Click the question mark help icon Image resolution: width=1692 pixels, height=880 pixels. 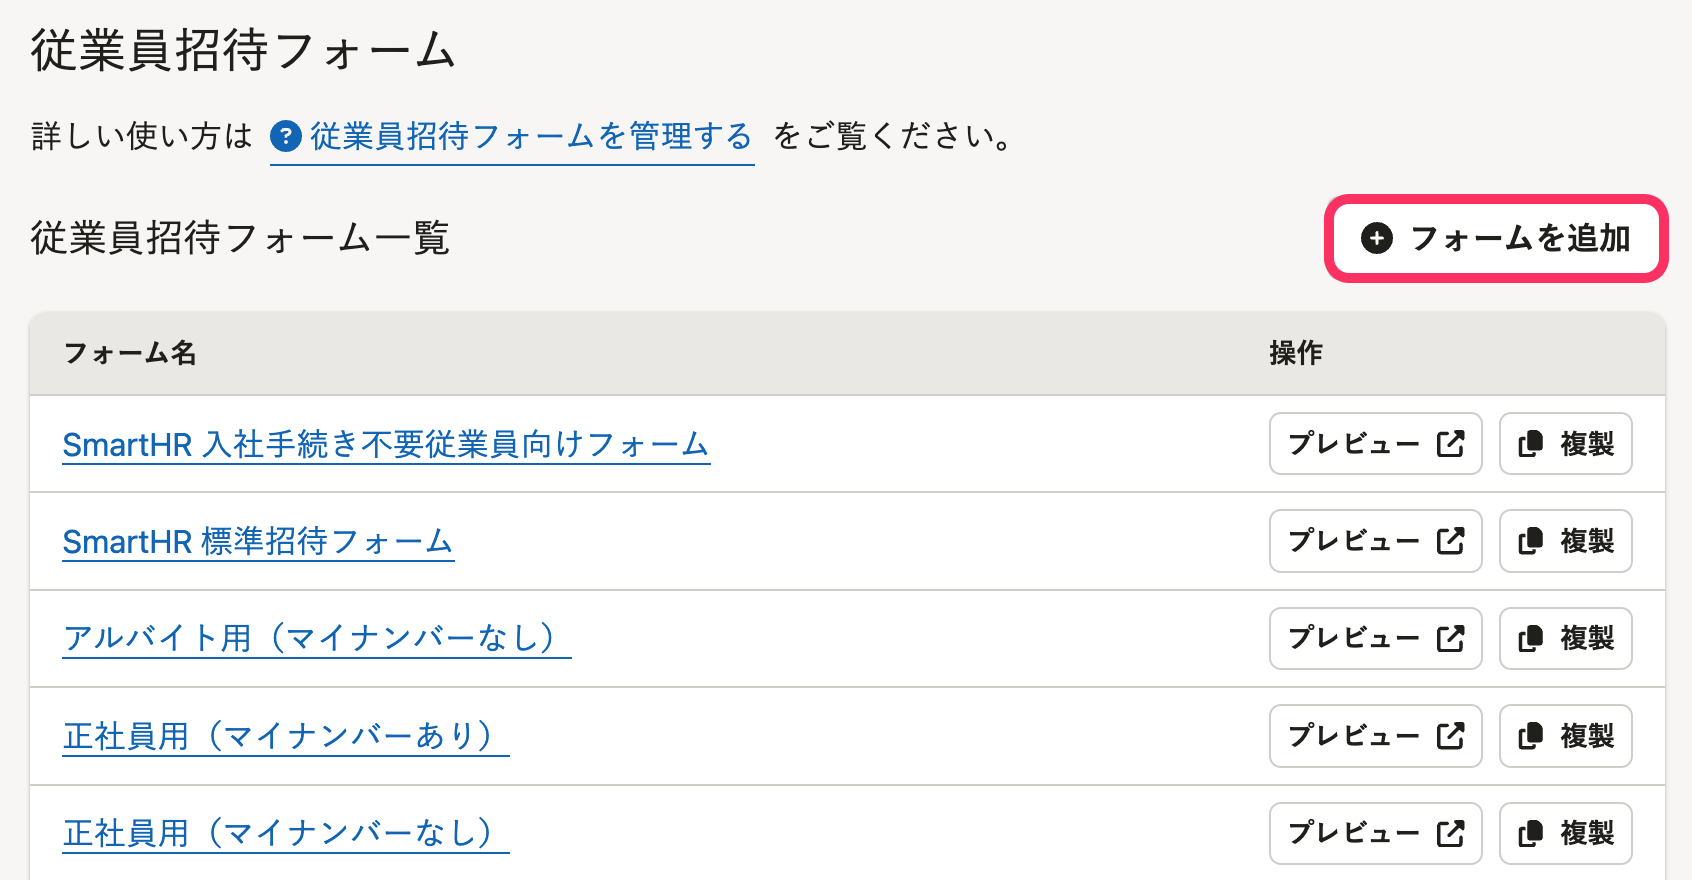pos(286,136)
